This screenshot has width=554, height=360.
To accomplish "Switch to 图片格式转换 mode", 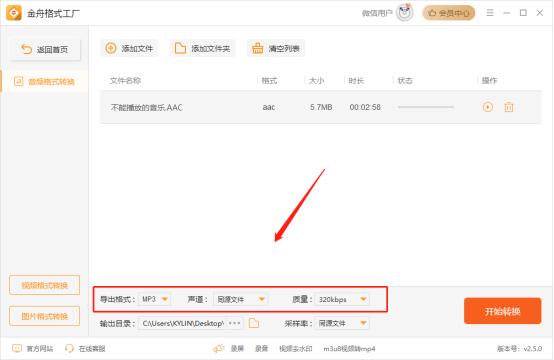I will click(x=45, y=316).
